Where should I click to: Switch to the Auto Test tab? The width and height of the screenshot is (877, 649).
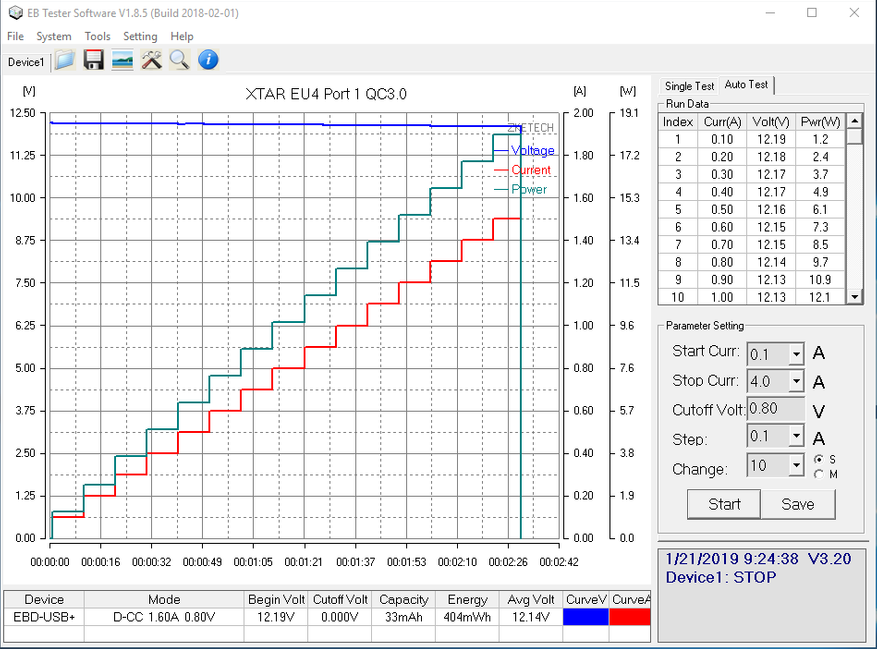[x=746, y=84]
